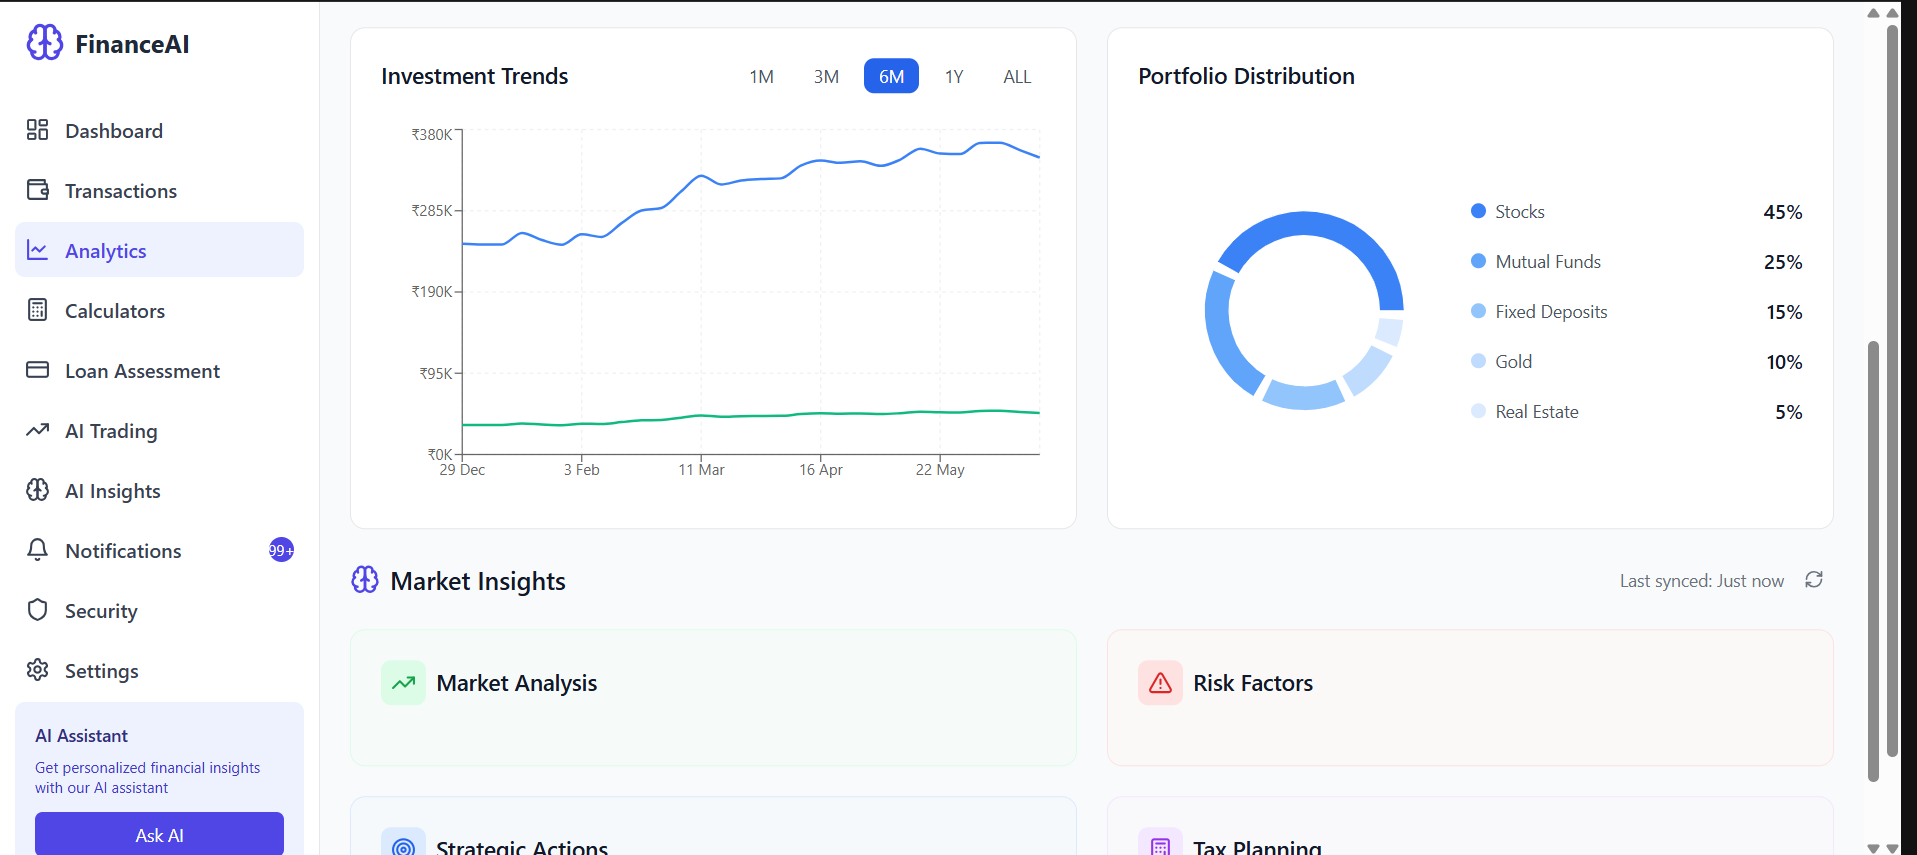Click the browser window scrollbar thumb
Viewport: 1917px width, 855px height.
click(1892, 390)
